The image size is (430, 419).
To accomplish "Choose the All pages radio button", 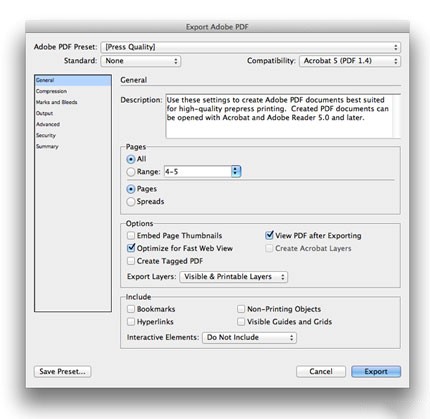I will [x=131, y=159].
